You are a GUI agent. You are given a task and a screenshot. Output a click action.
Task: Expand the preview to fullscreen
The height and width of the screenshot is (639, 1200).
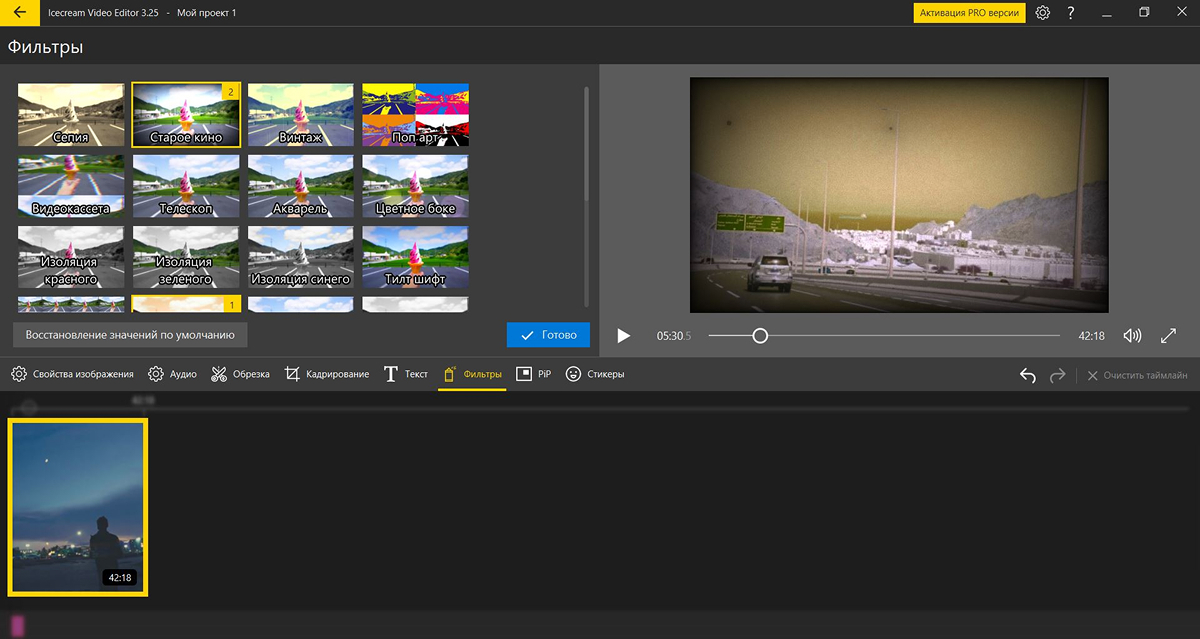(1168, 336)
